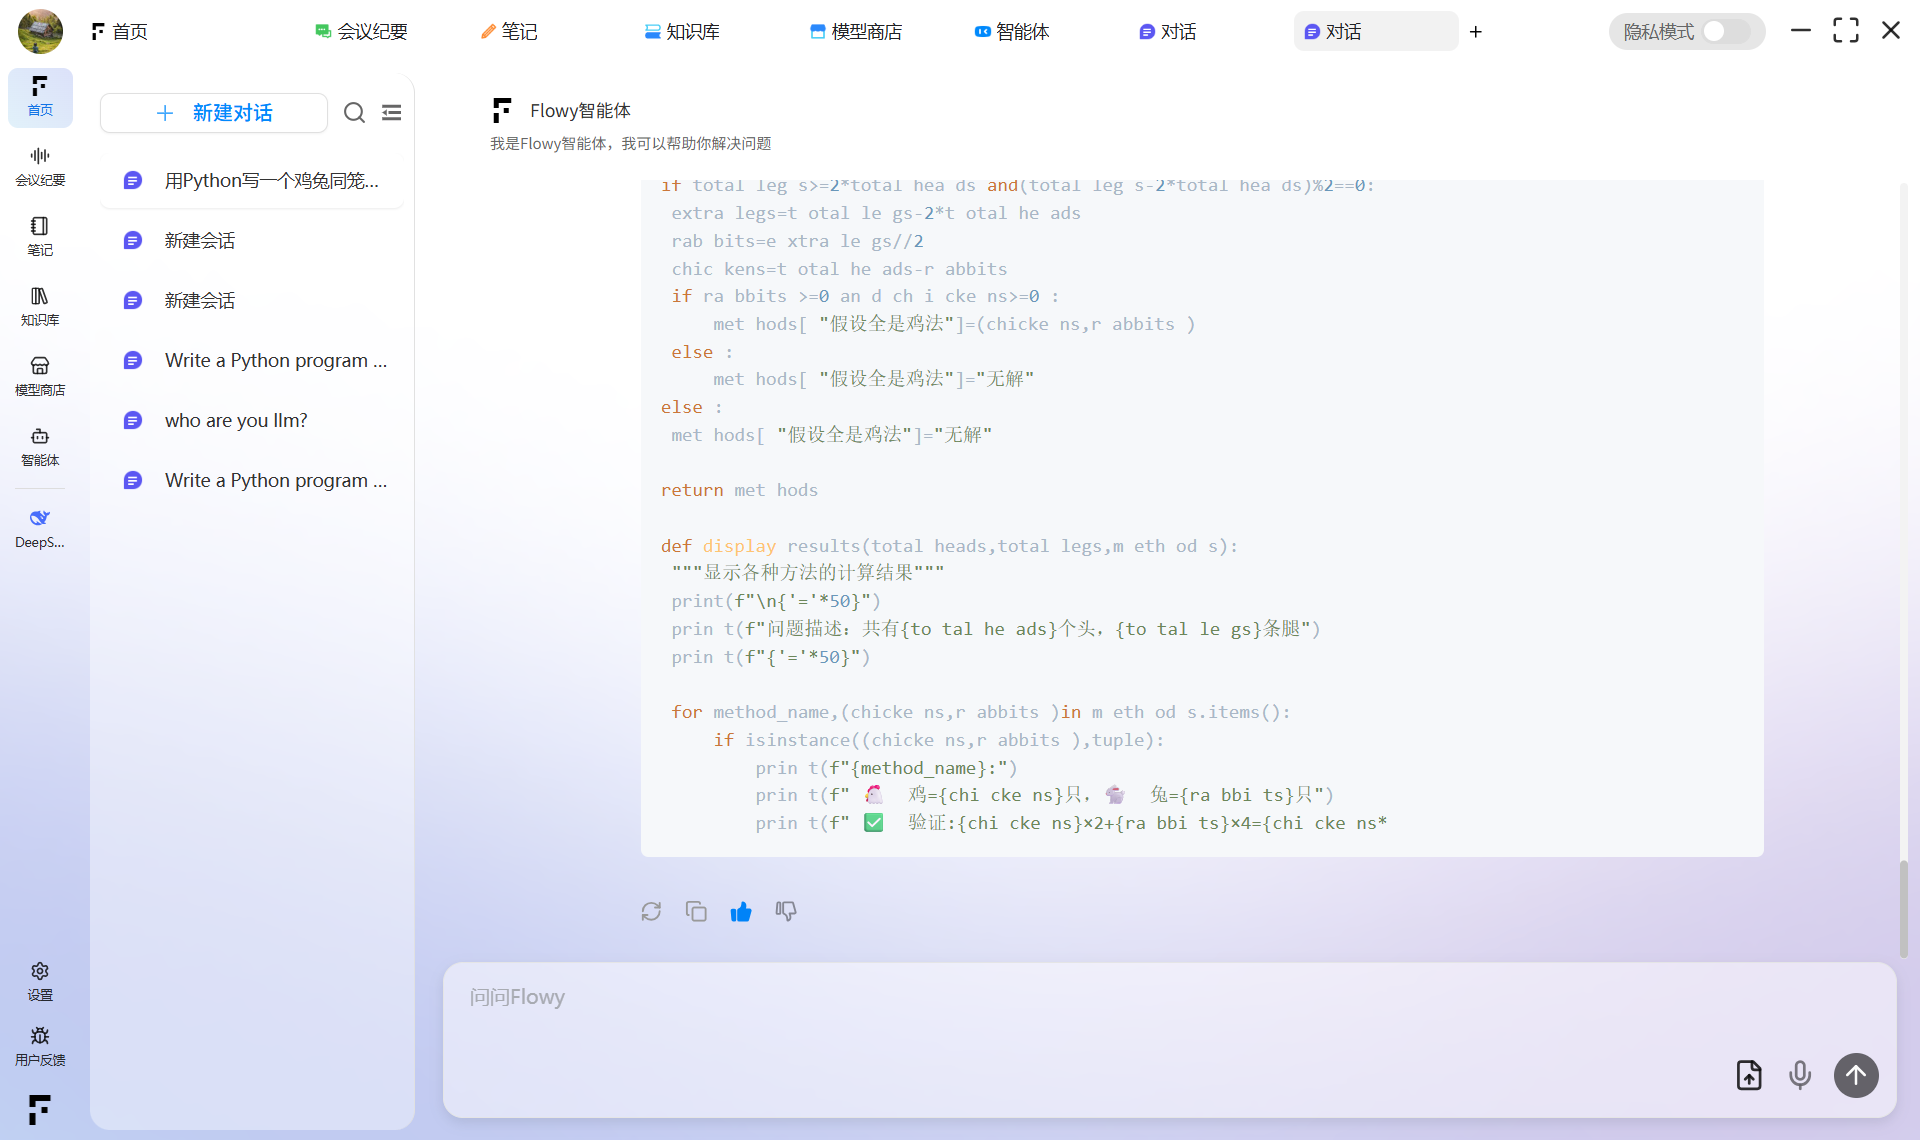This screenshot has height=1140, width=1920.
Task: Click the file upload icon
Action: tap(1748, 1075)
